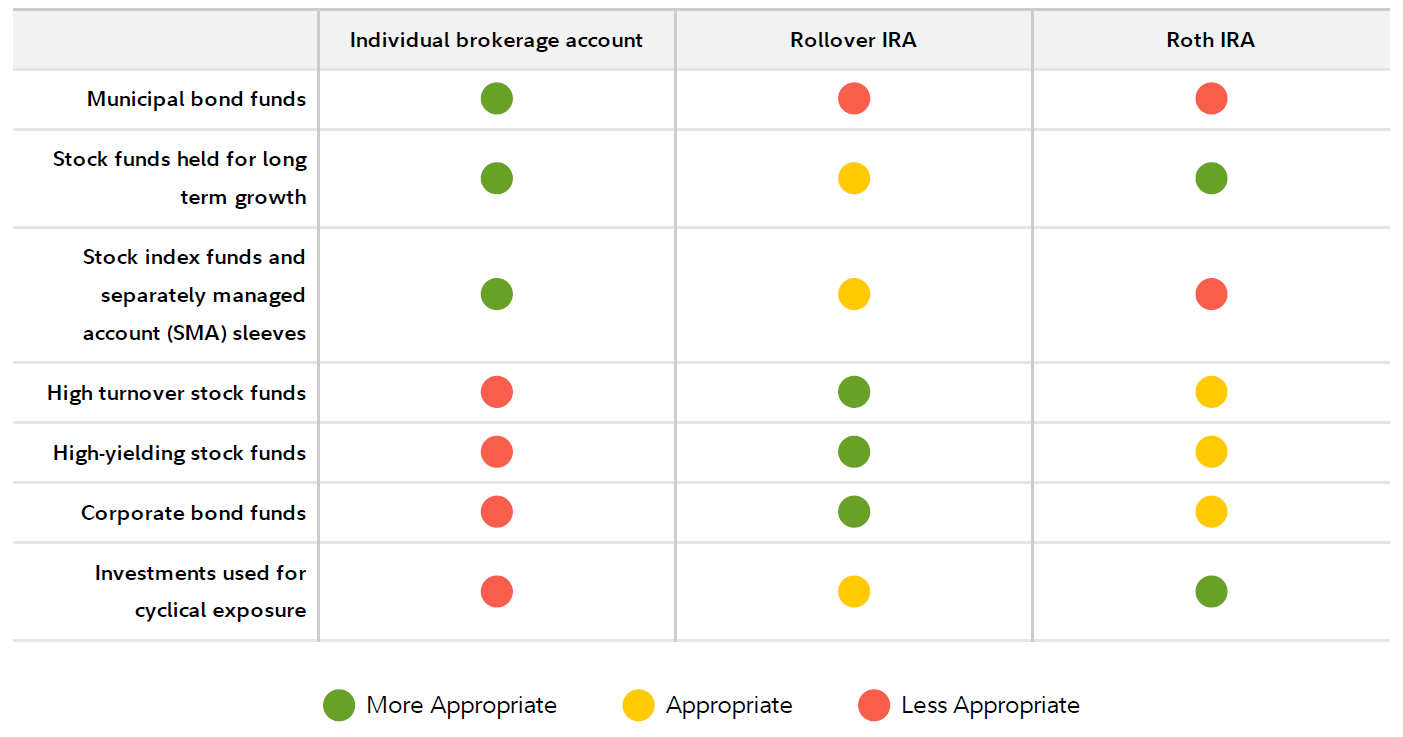
Task: Click the SMA sleeves brokerage account green dot
Action: click(x=496, y=294)
